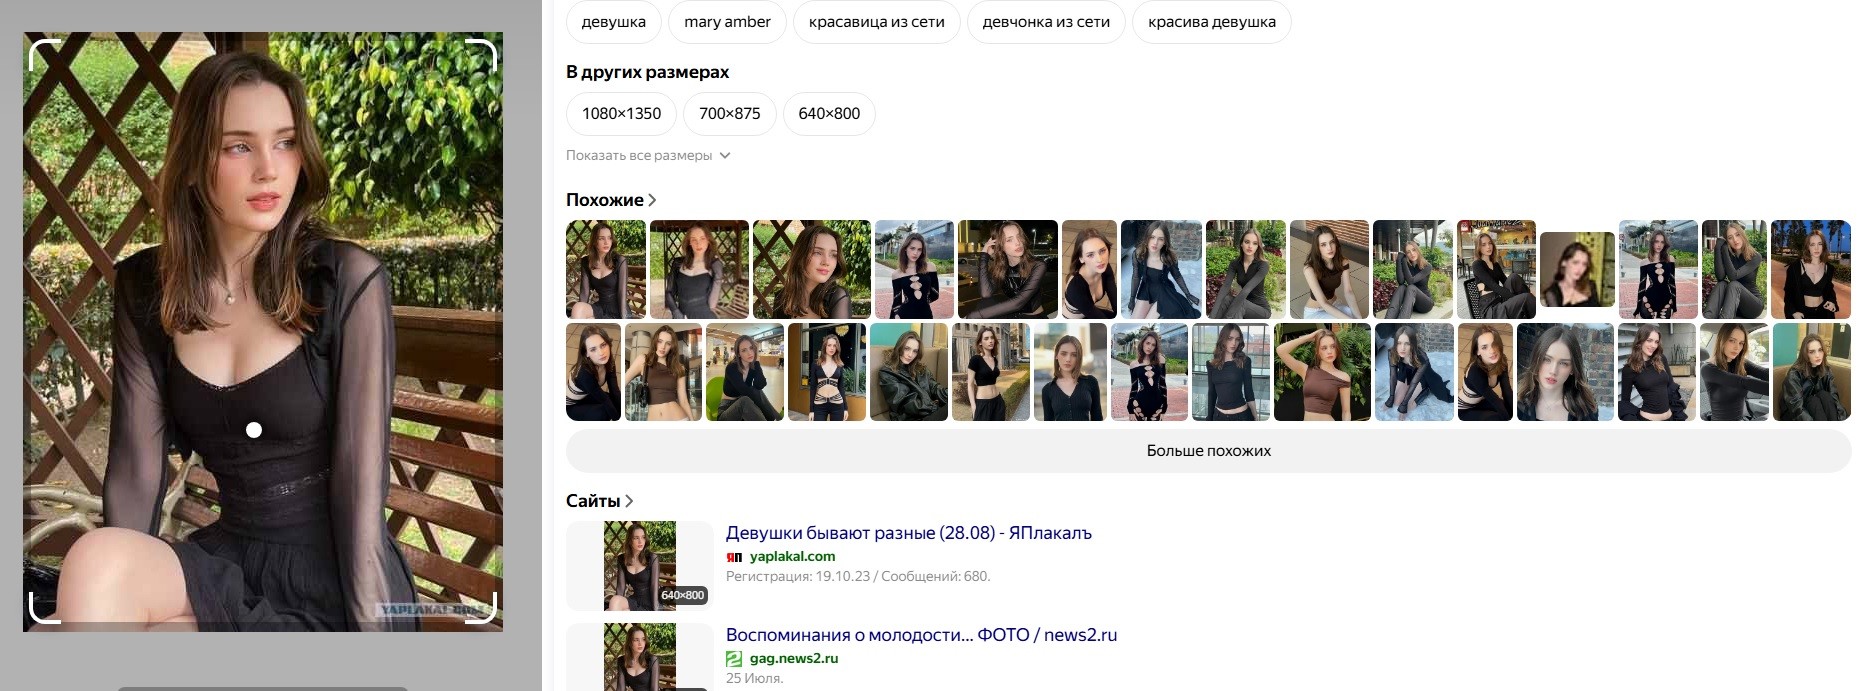Click the 640×800 yaplakal result thumbnail
Viewport: 1860px width, 691px height.
pos(640,565)
